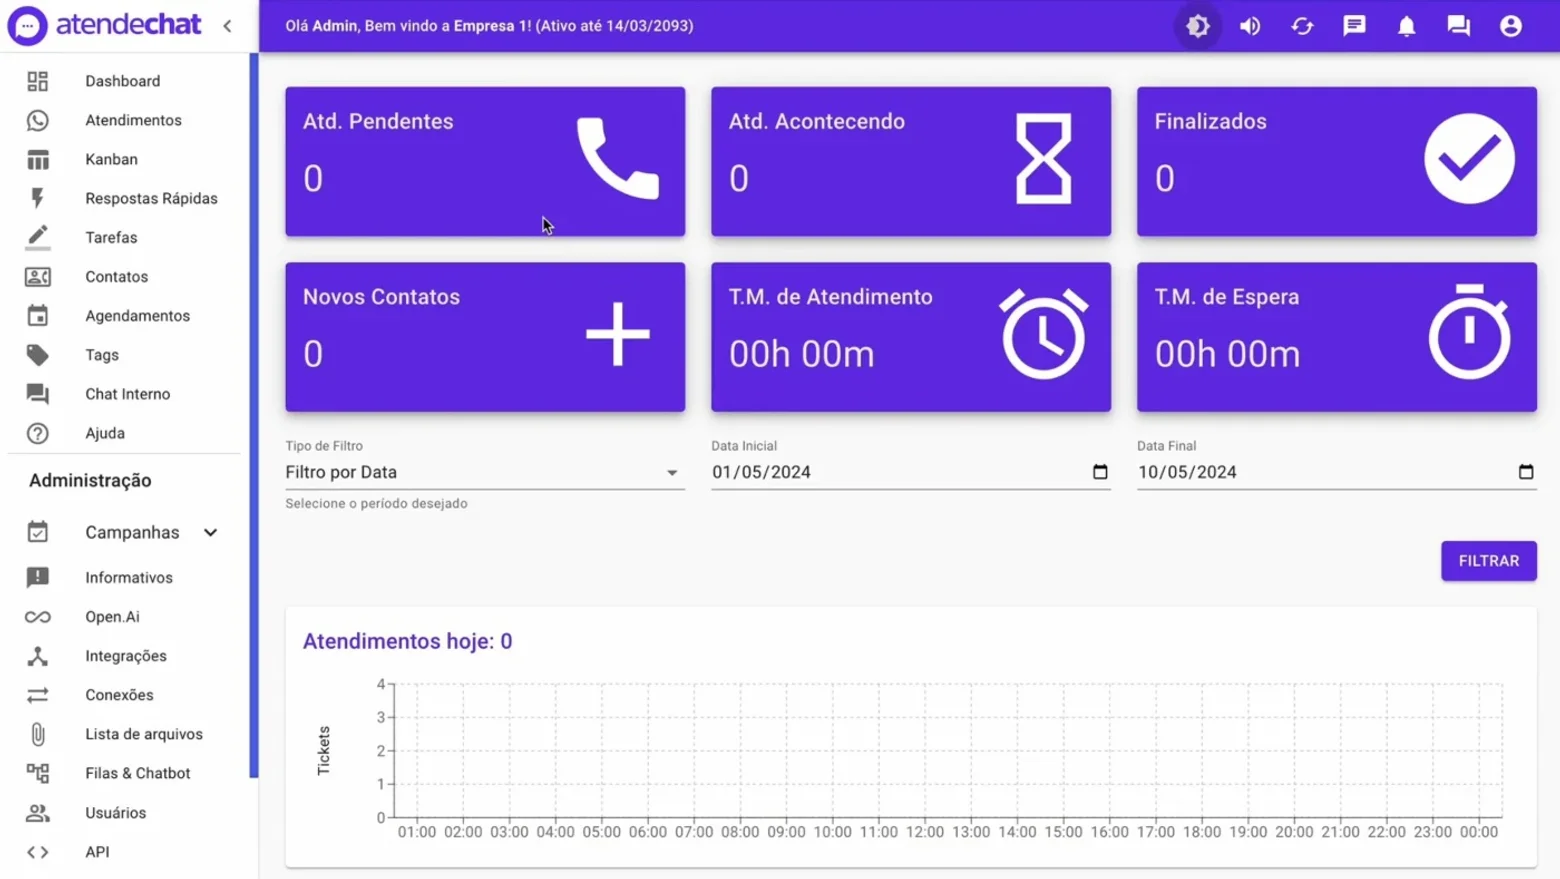Click the Agendamentos calendar icon
1560x879 pixels.
38,315
